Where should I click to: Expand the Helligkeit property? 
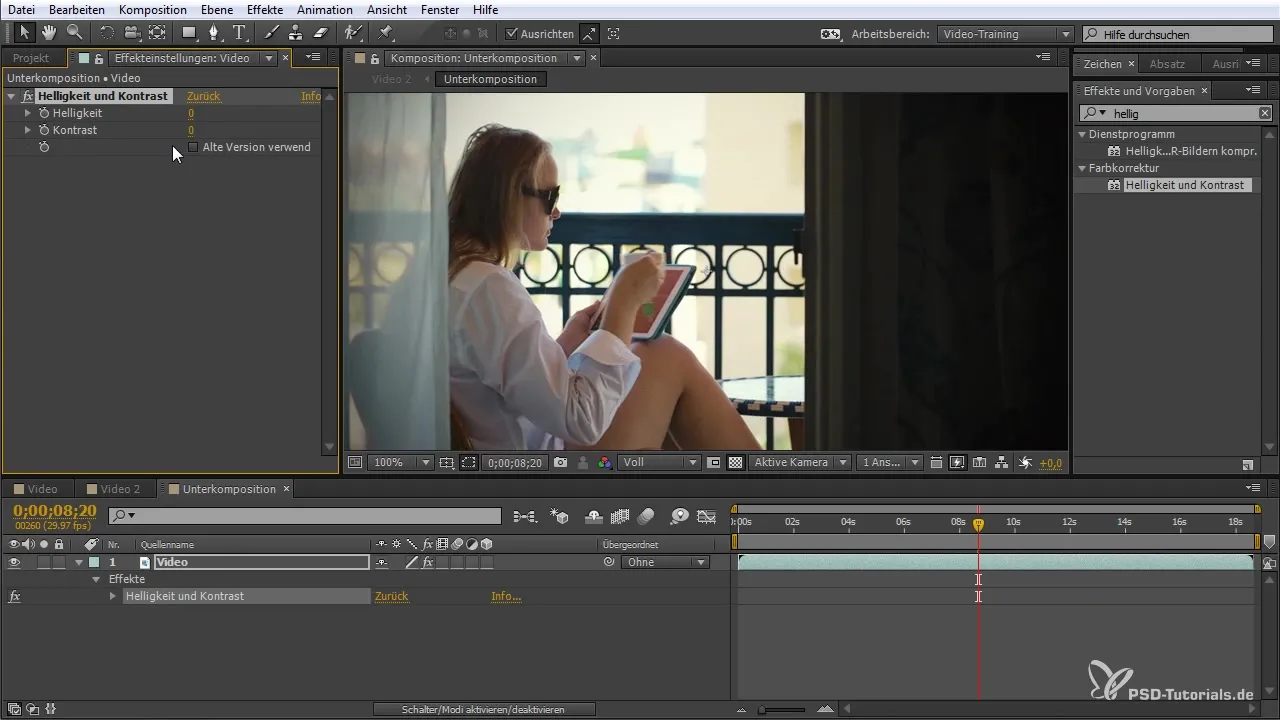point(28,113)
